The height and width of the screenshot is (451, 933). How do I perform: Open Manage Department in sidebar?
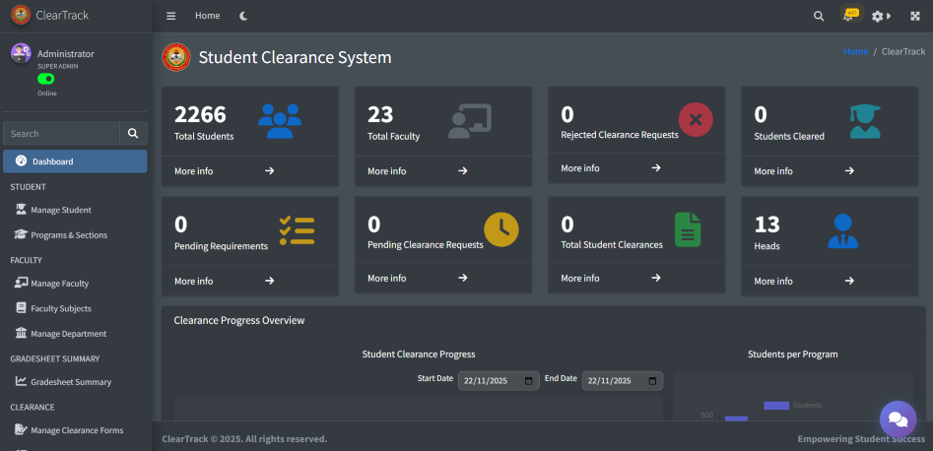(x=75, y=334)
